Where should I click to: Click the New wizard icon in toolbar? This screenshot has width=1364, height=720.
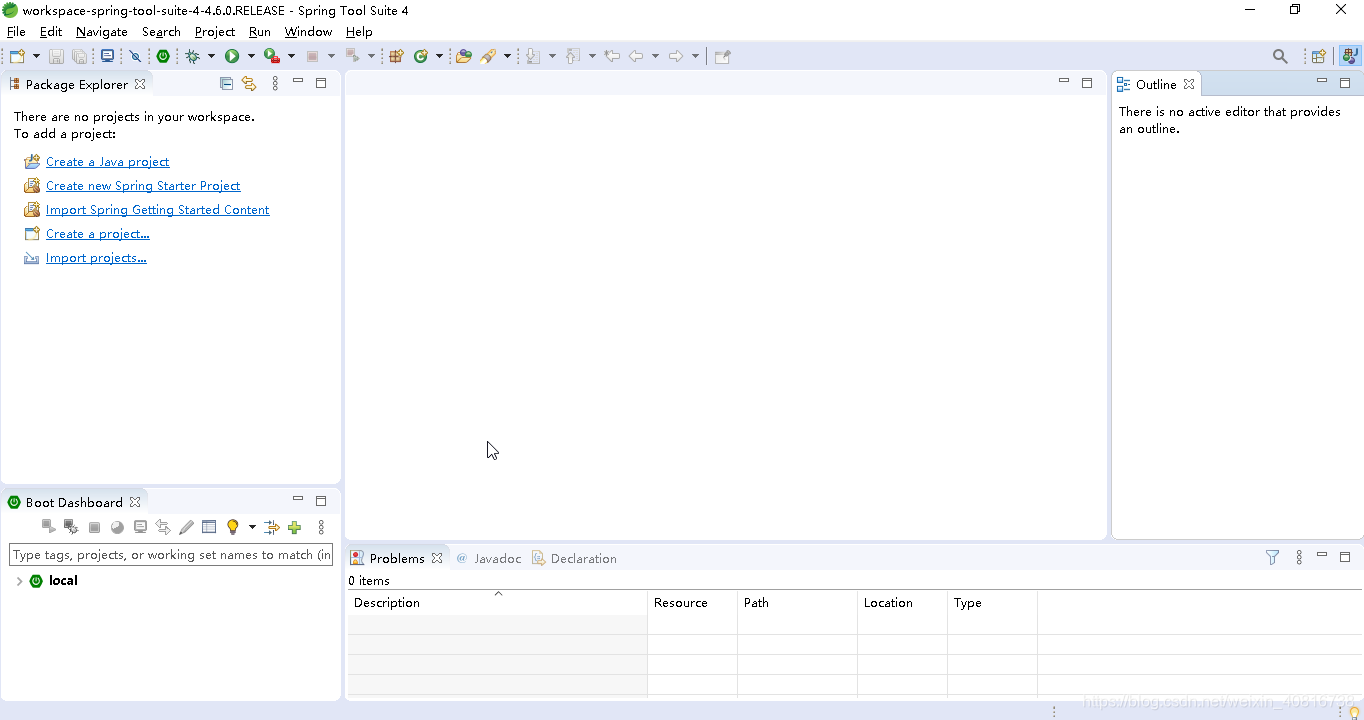(17, 56)
